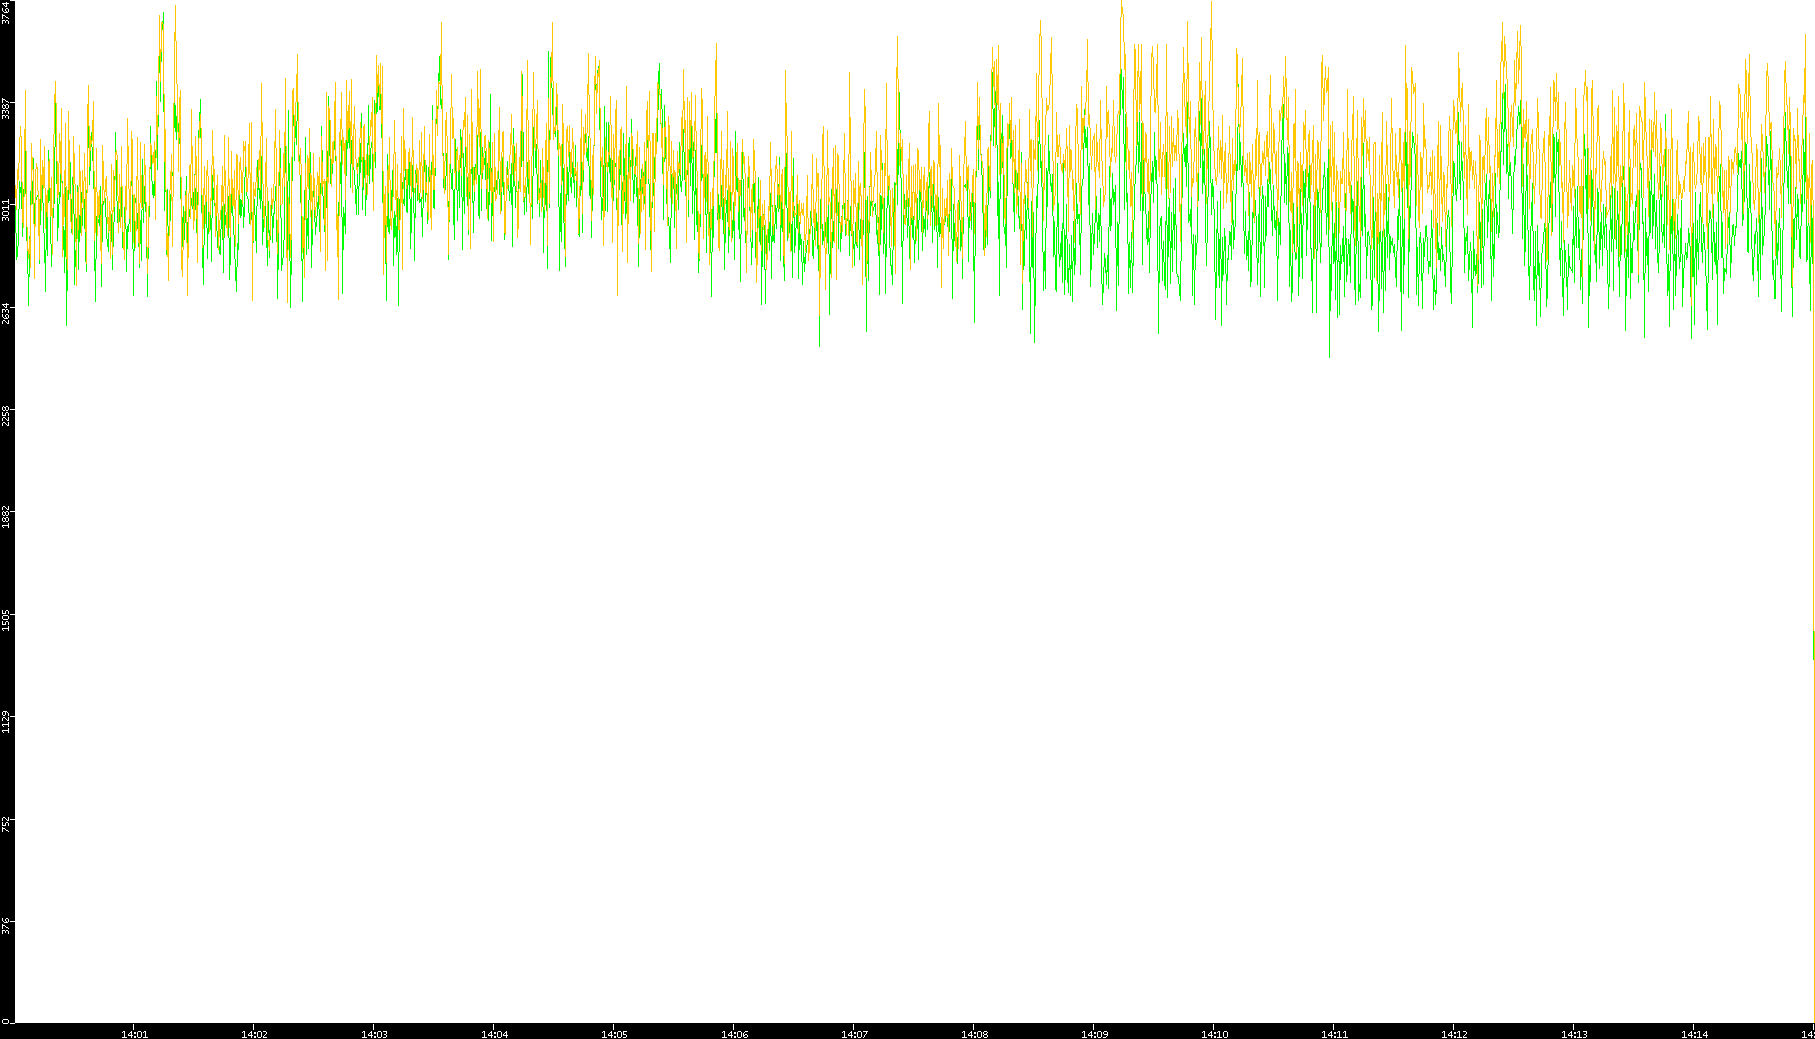This screenshot has height=1039, width=1815.
Task: Select the 14:05 time axis label
Action: pos(614,1034)
